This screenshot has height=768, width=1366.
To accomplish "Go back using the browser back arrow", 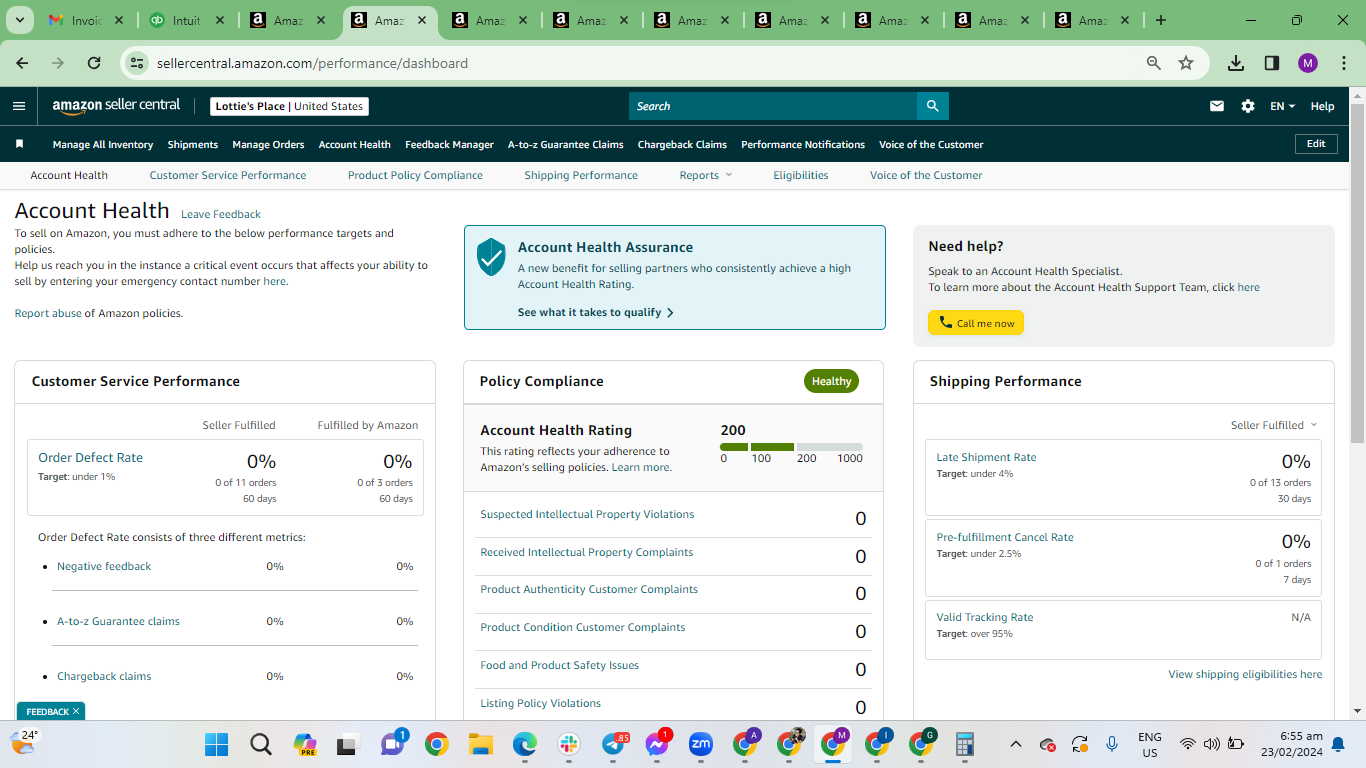I will 22,63.
